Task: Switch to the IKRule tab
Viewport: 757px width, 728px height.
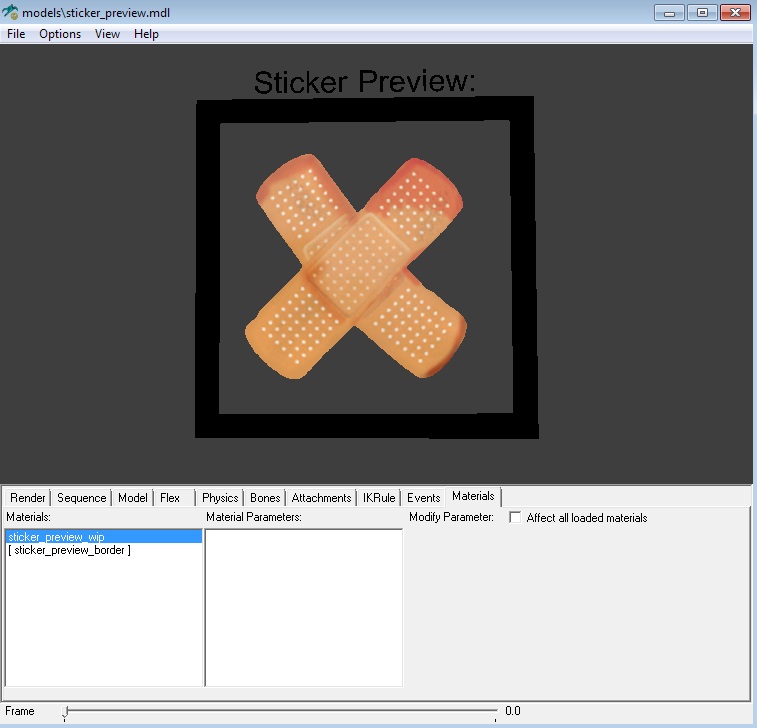Action: coord(379,498)
